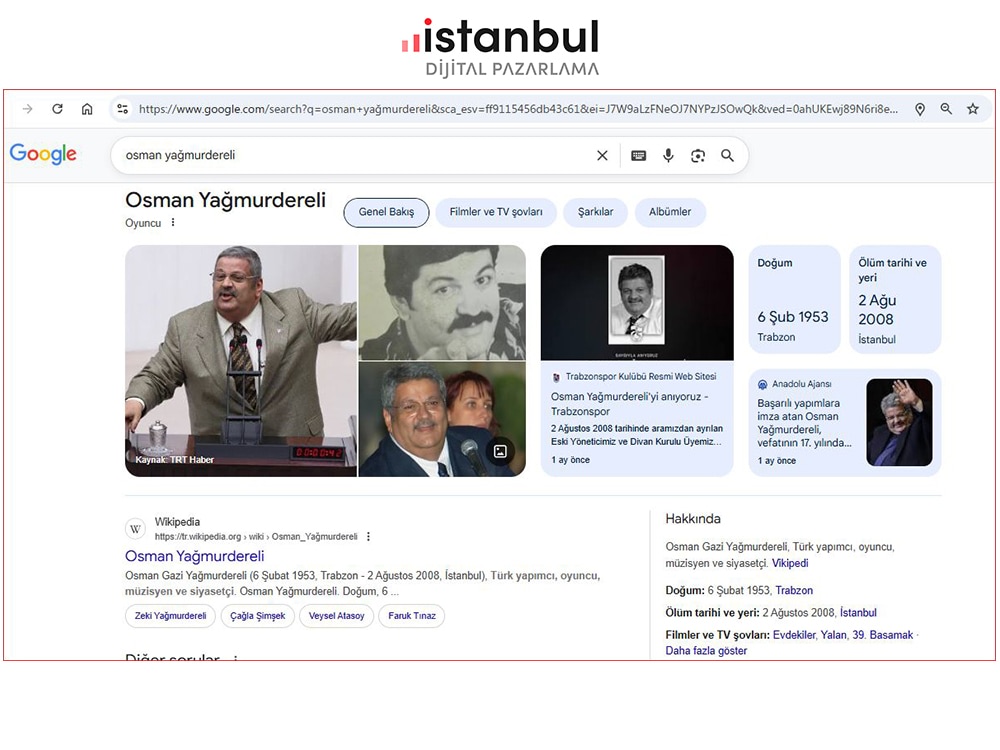Click the Anadolu Ajansı source icon
This screenshot has height=750, width=1000.
point(762,385)
